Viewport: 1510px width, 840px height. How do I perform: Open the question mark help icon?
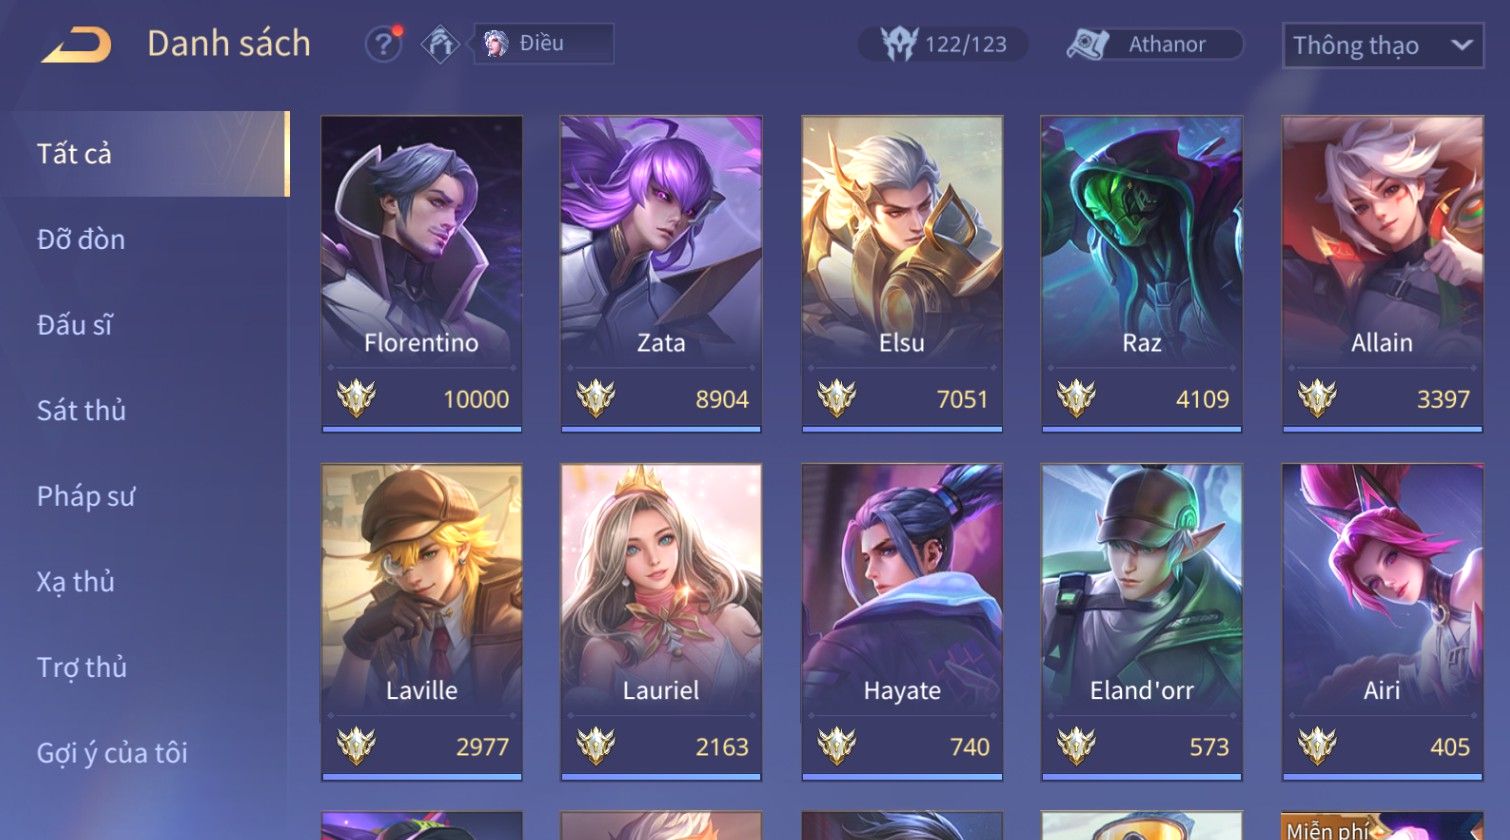pos(383,44)
